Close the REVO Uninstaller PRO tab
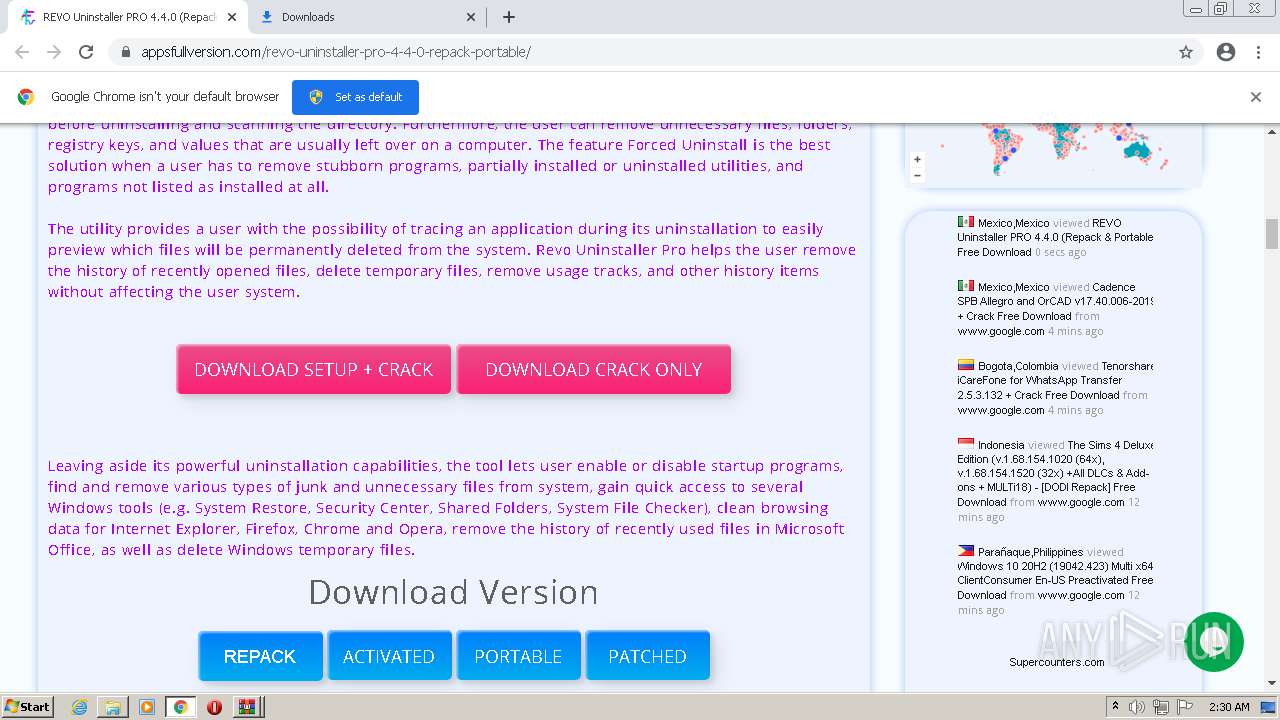 (x=232, y=17)
